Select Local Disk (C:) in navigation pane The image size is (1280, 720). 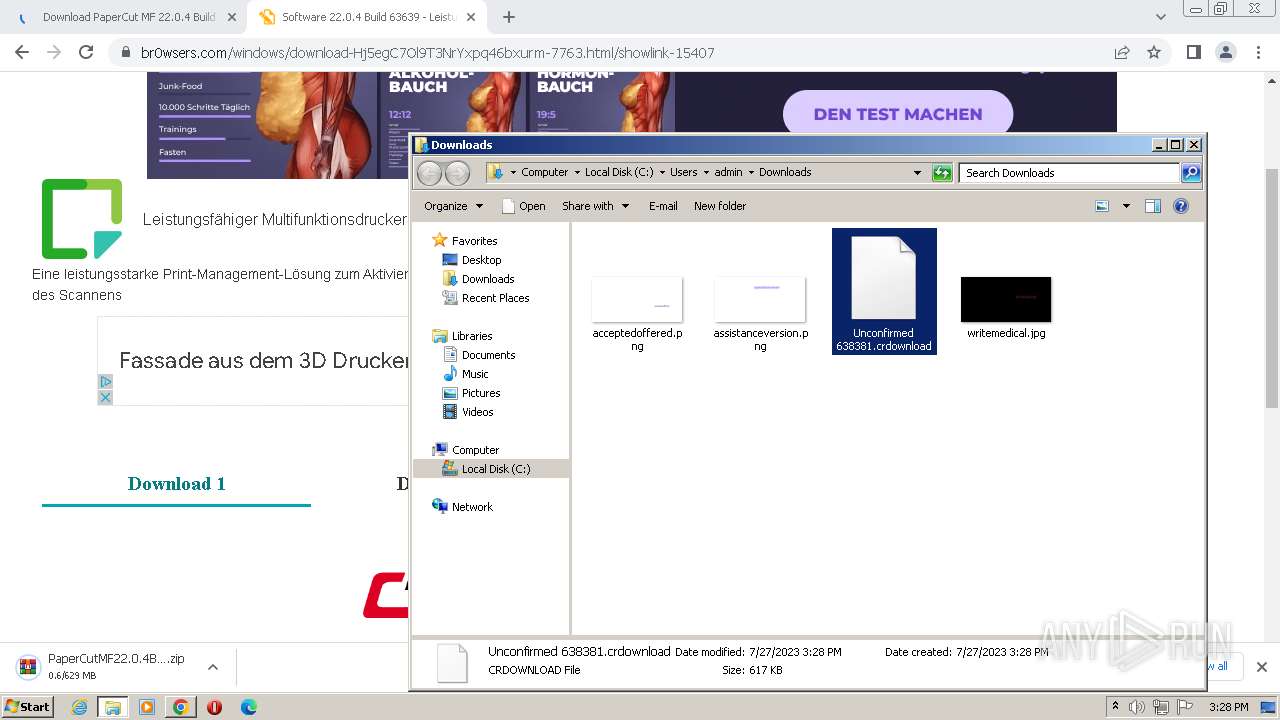click(491, 469)
